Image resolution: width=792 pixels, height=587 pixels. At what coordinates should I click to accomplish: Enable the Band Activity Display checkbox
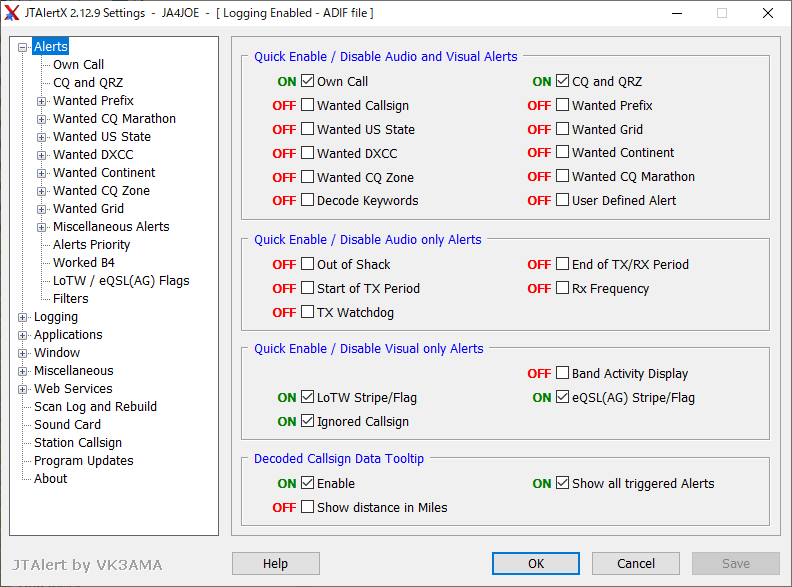(562, 373)
